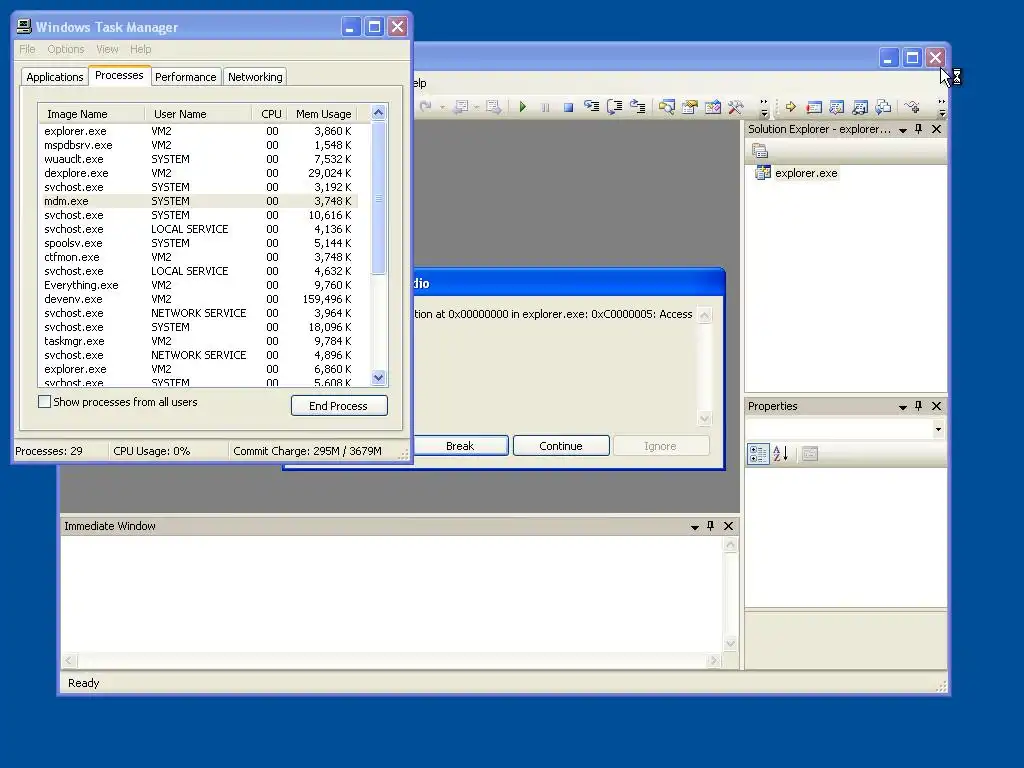This screenshot has height=768, width=1024.
Task: Close the Immediate Window panel
Action: [x=729, y=526]
